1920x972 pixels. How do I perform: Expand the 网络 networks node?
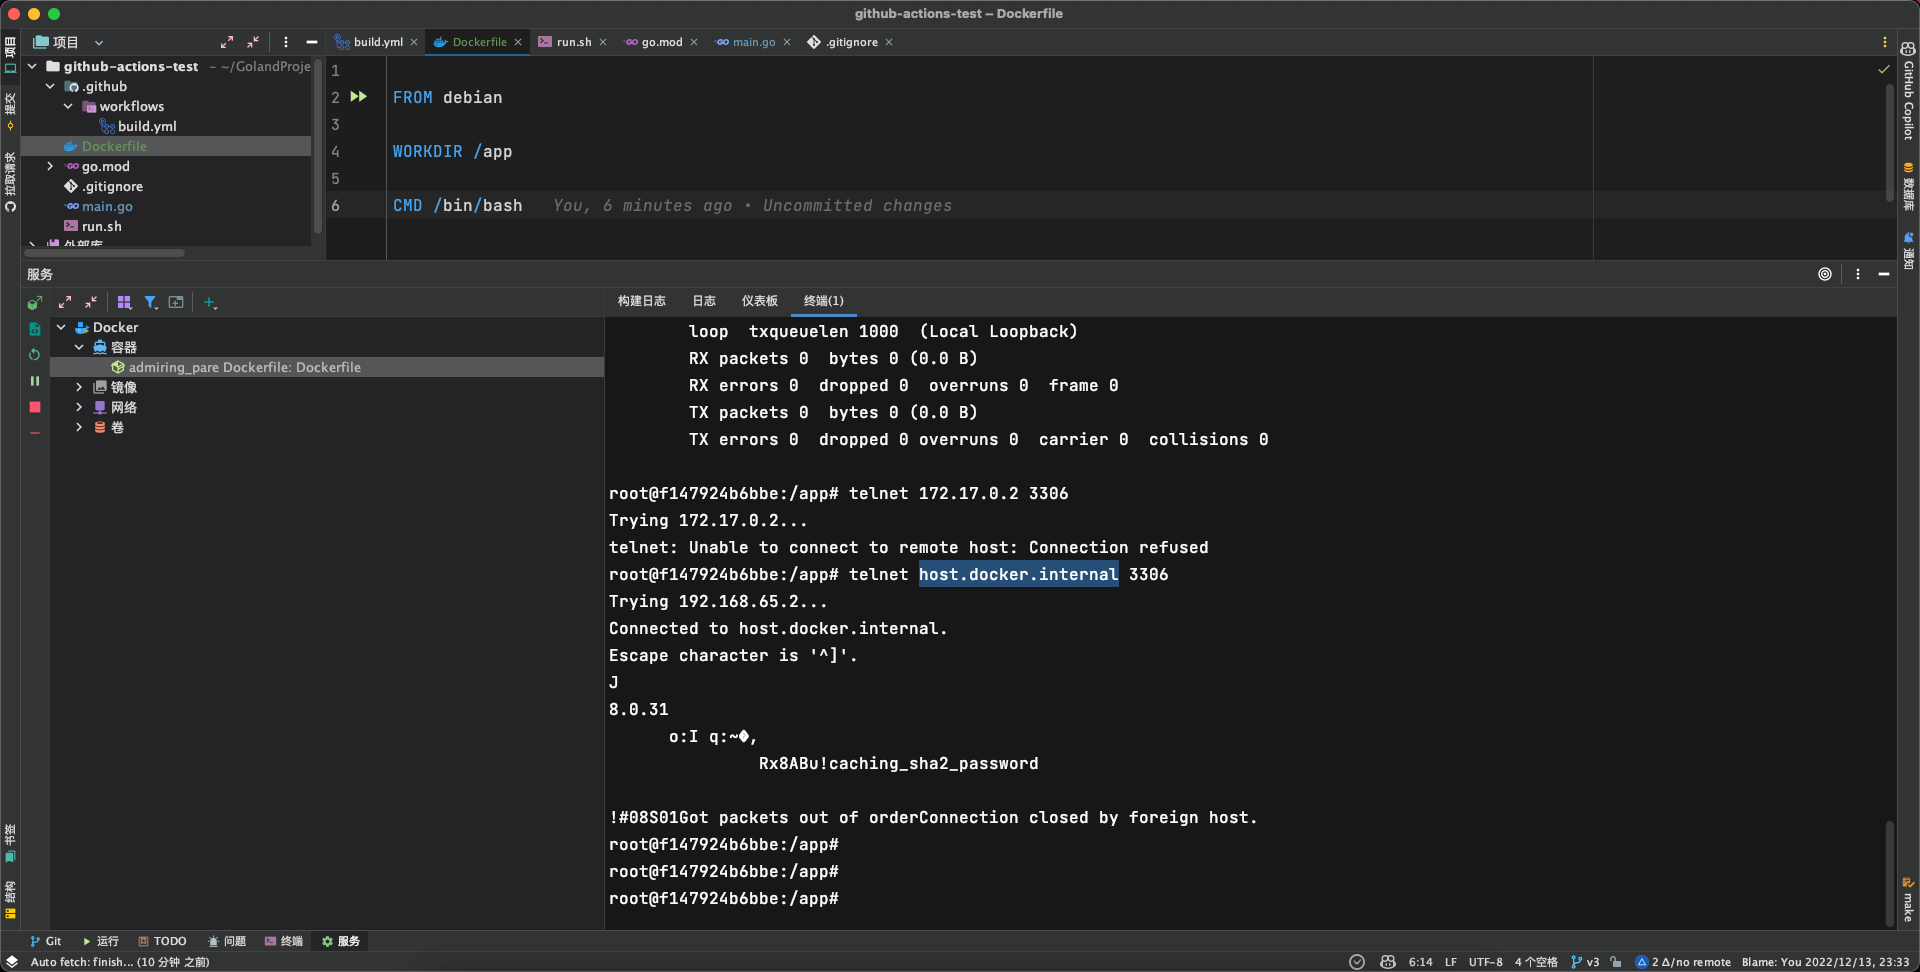tap(79, 407)
